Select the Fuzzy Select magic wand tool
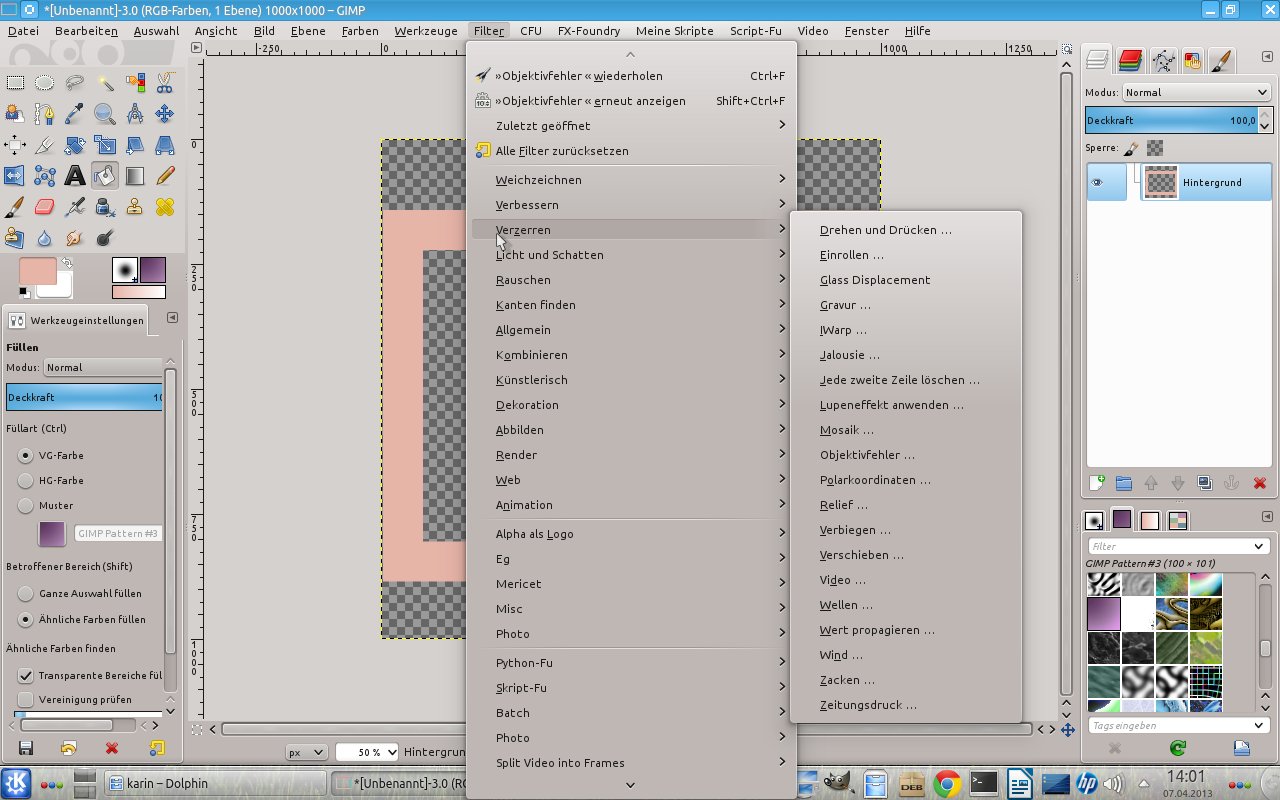This screenshot has width=1280, height=800. pos(105,83)
